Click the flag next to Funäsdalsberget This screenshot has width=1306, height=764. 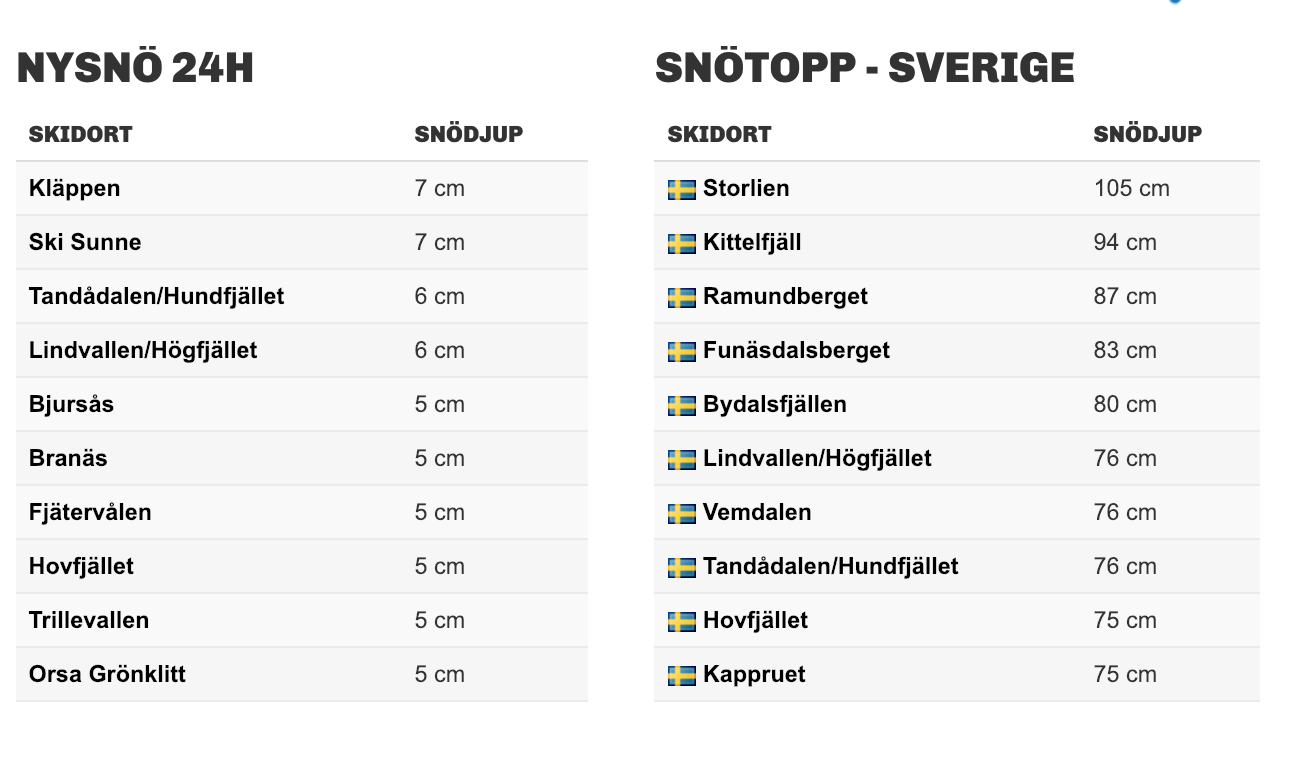681,351
